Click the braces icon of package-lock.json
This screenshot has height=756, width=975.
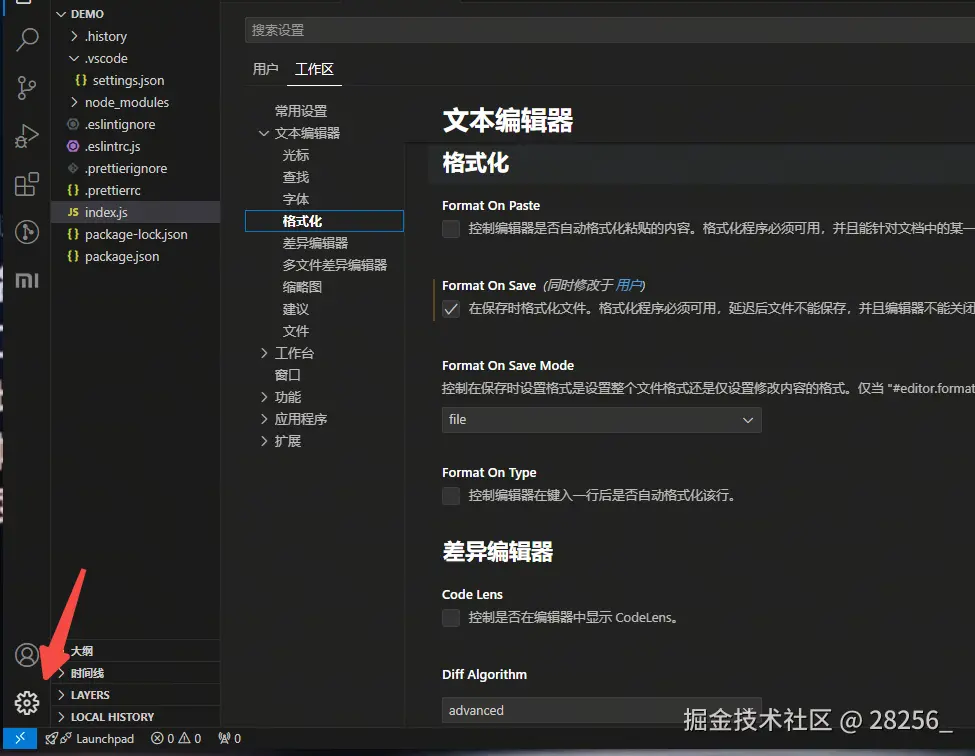73,234
